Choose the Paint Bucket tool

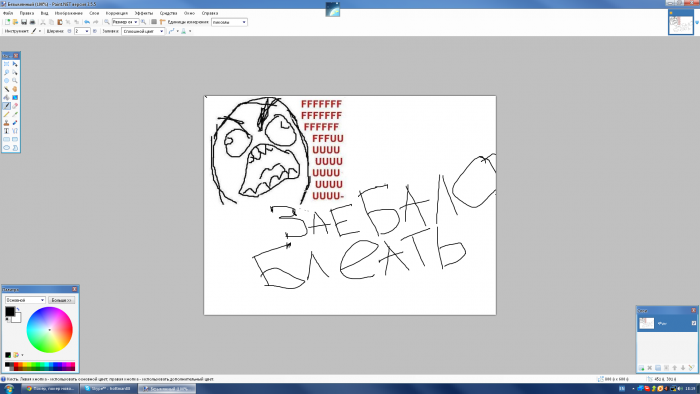click(x=7, y=97)
